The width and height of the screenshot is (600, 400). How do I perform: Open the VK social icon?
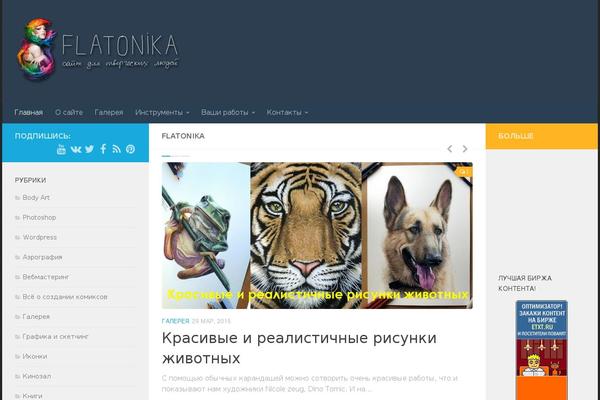(x=76, y=149)
